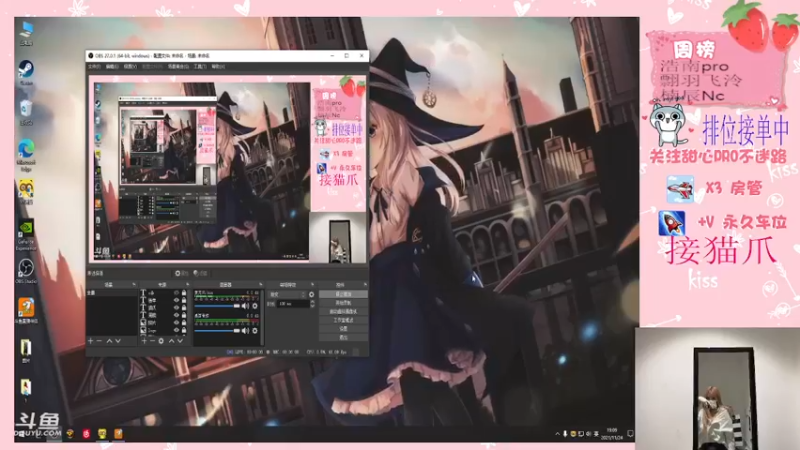Image resolution: width=800 pixels, height=450 pixels.
Task: Open the orange app icon in the taskbar
Action: pos(118,434)
